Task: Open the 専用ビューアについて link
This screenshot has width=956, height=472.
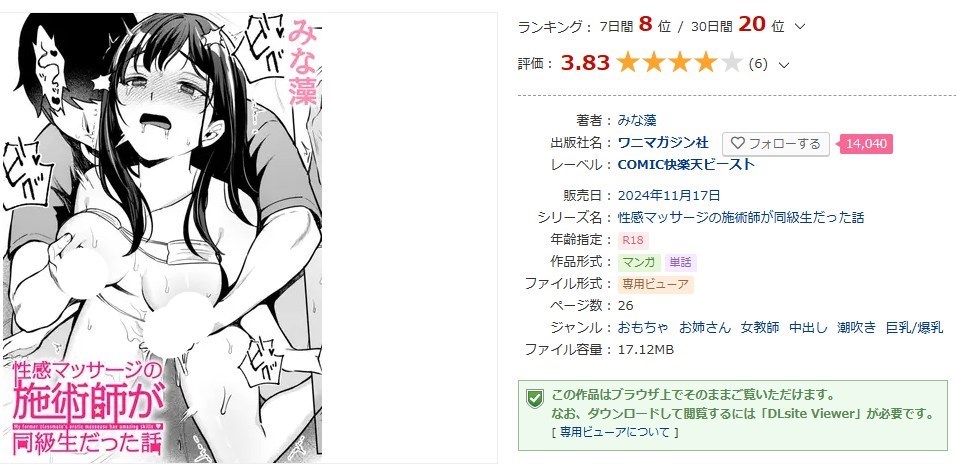Action: [x=614, y=432]
